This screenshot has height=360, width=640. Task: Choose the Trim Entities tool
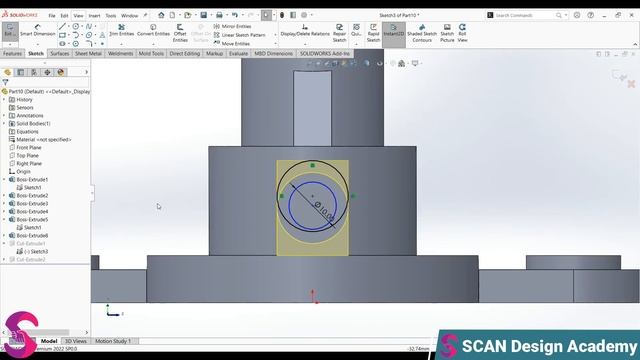121,30
